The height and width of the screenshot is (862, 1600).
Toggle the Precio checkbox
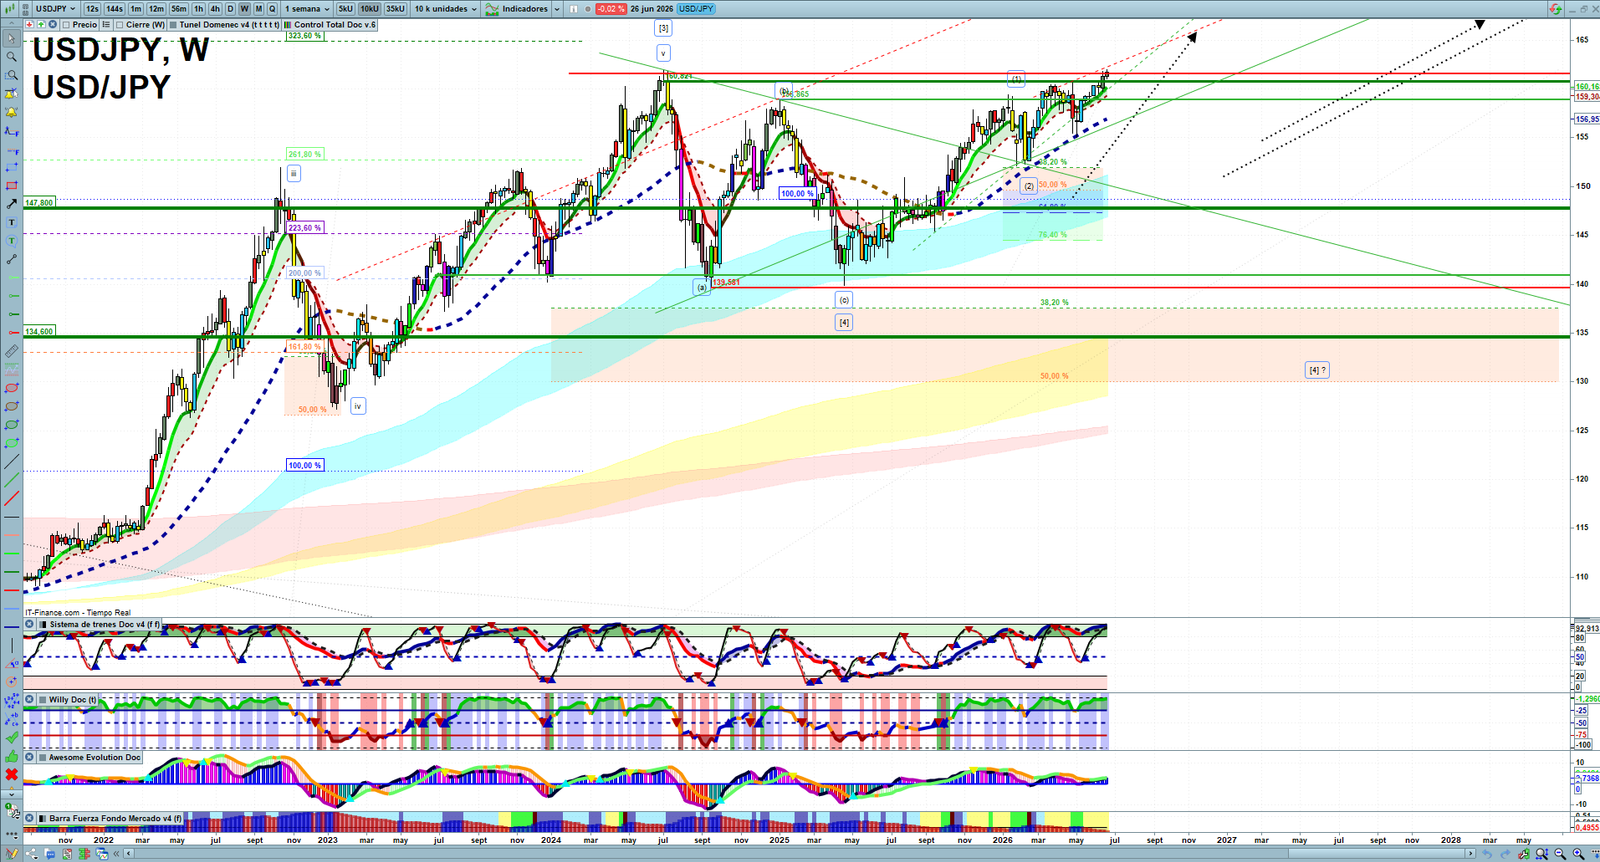pyautogui.click(x=66, y=25)
